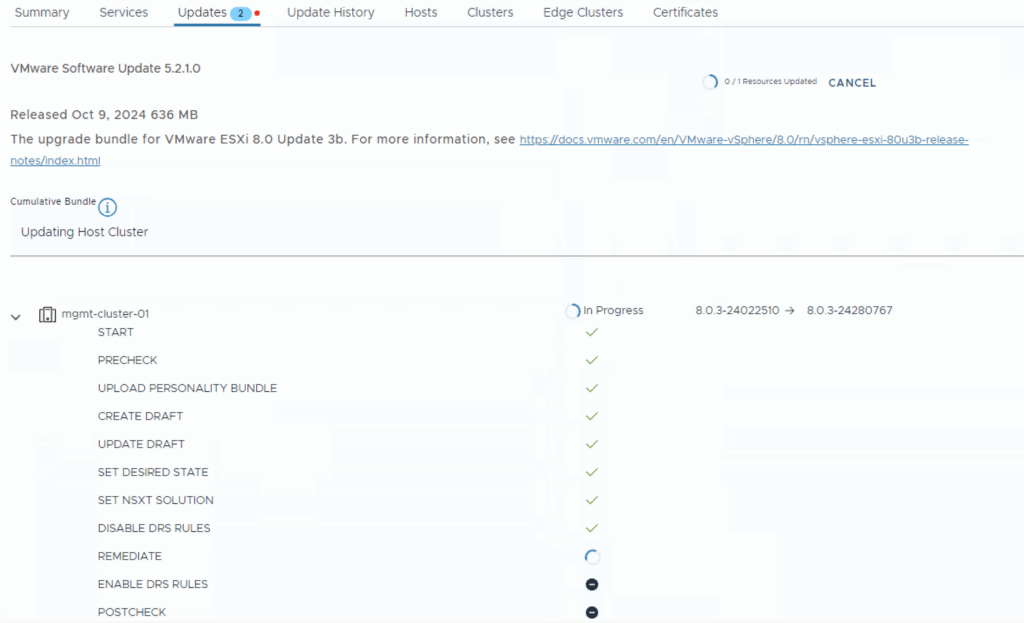Cancel the running update
Image resolution: width=1024 pixels, height=623 pixels.
click(x=852, y=83)
